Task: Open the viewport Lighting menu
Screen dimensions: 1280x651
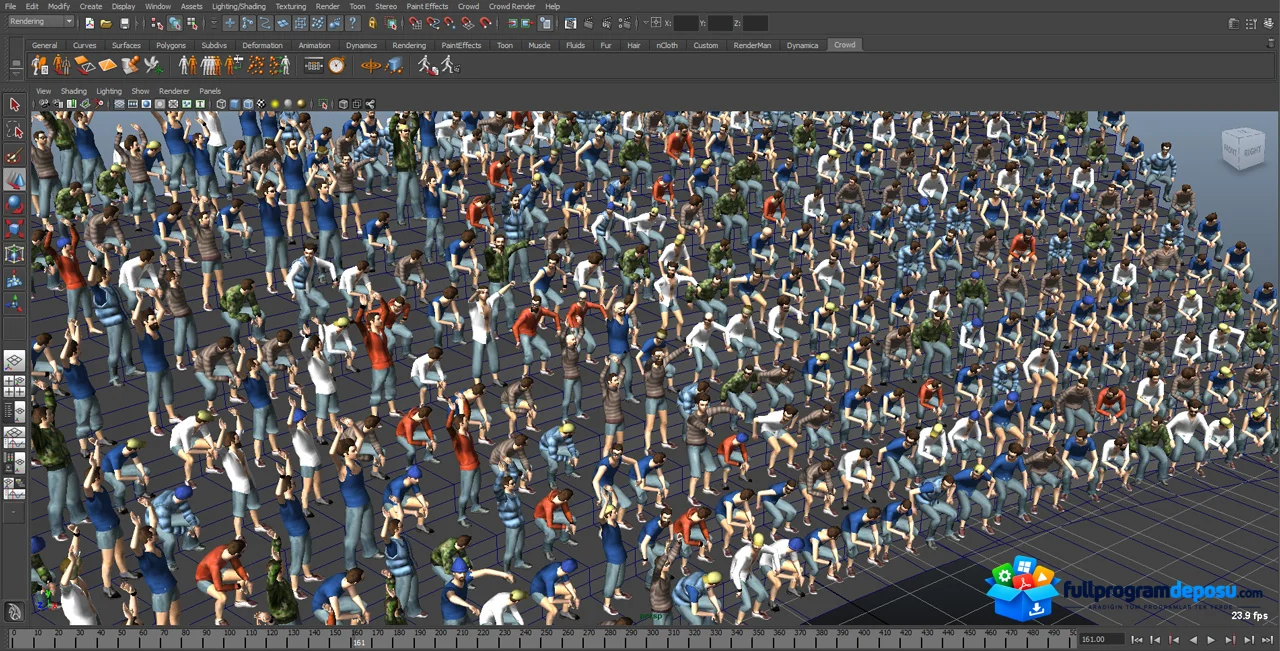Action: click(x=109, y=91)
